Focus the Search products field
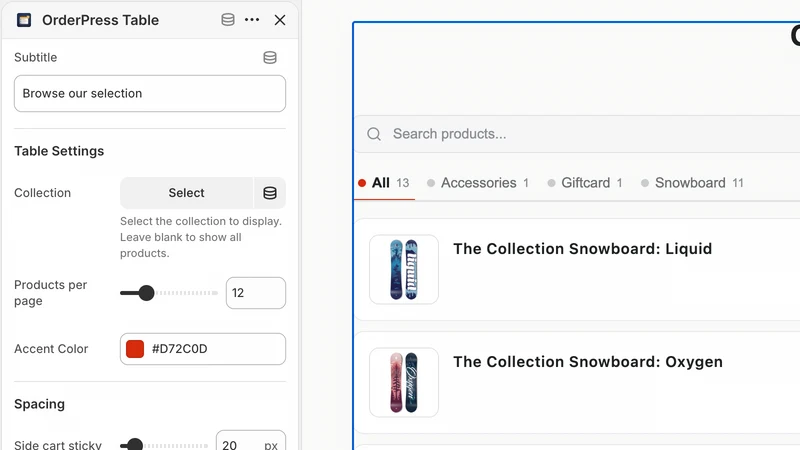 [x=577, y=134]
